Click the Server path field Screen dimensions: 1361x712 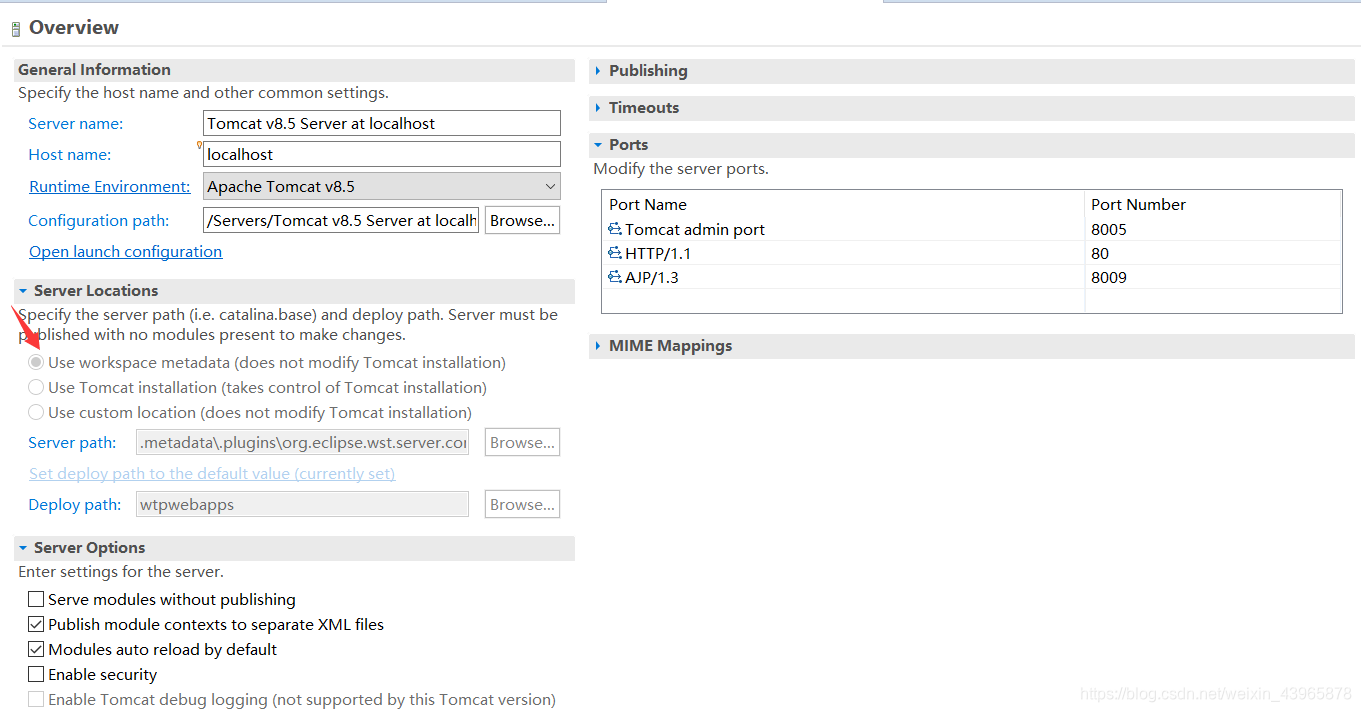coord(302,442)
